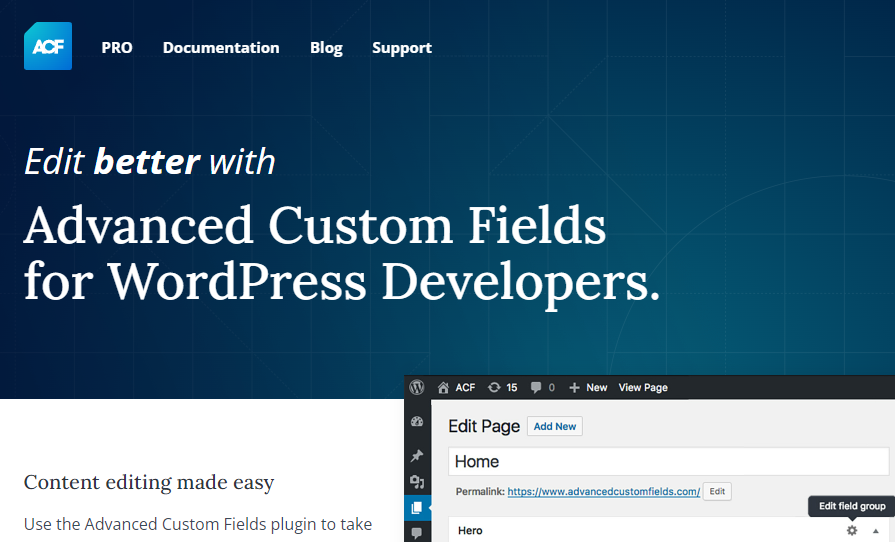Click the Home title input field
The image size is (895, 542).
668,462
